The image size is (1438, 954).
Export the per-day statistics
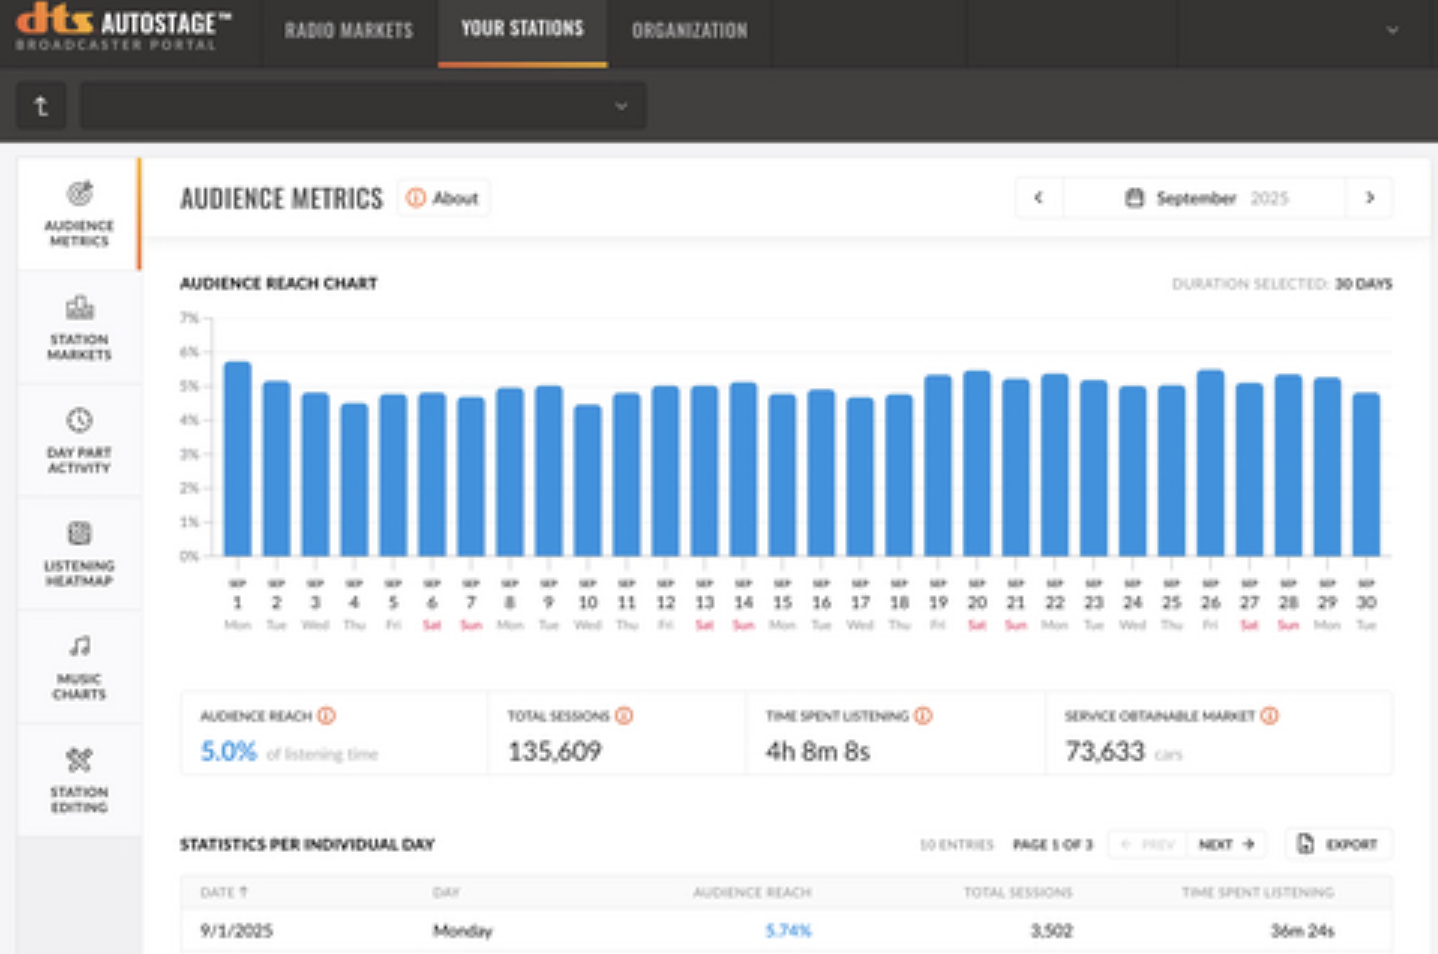[1338, 844]
